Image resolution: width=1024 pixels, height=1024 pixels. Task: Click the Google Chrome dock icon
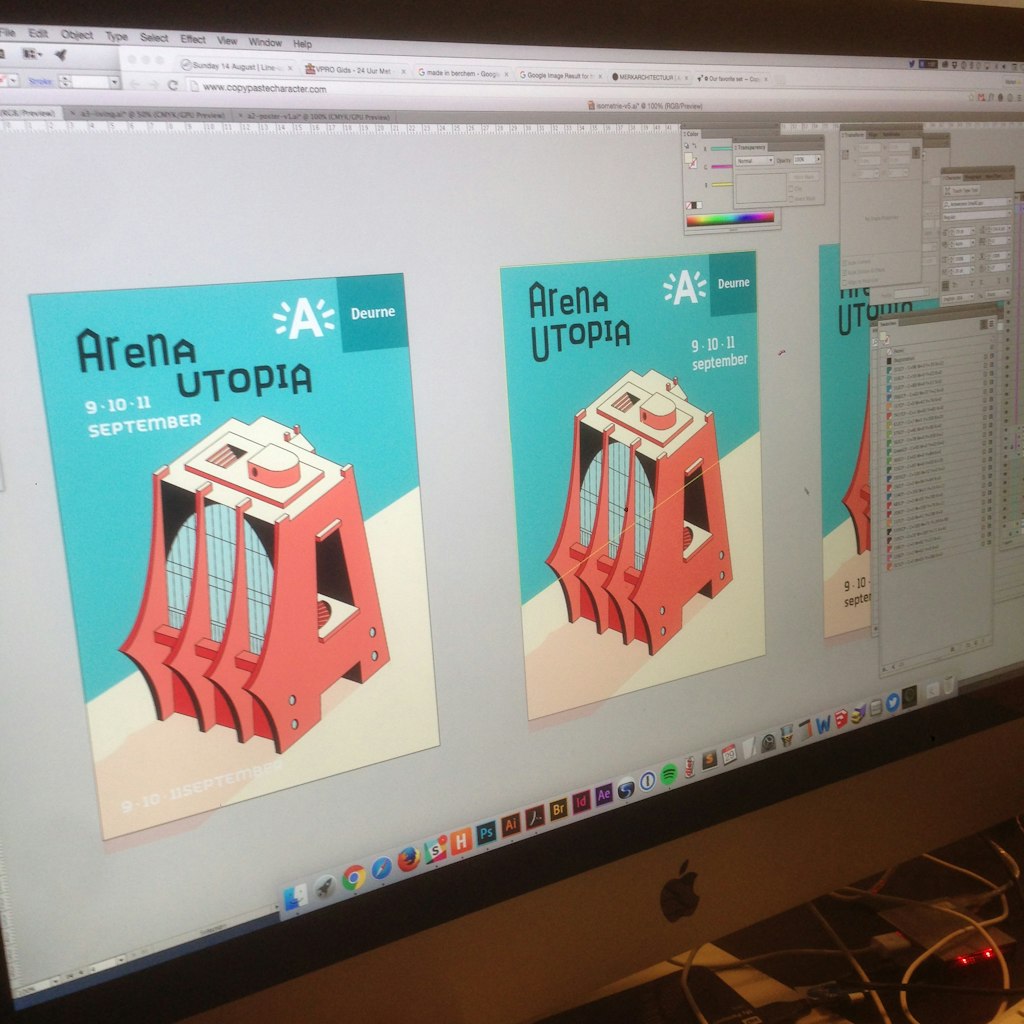tap(353, 877)
